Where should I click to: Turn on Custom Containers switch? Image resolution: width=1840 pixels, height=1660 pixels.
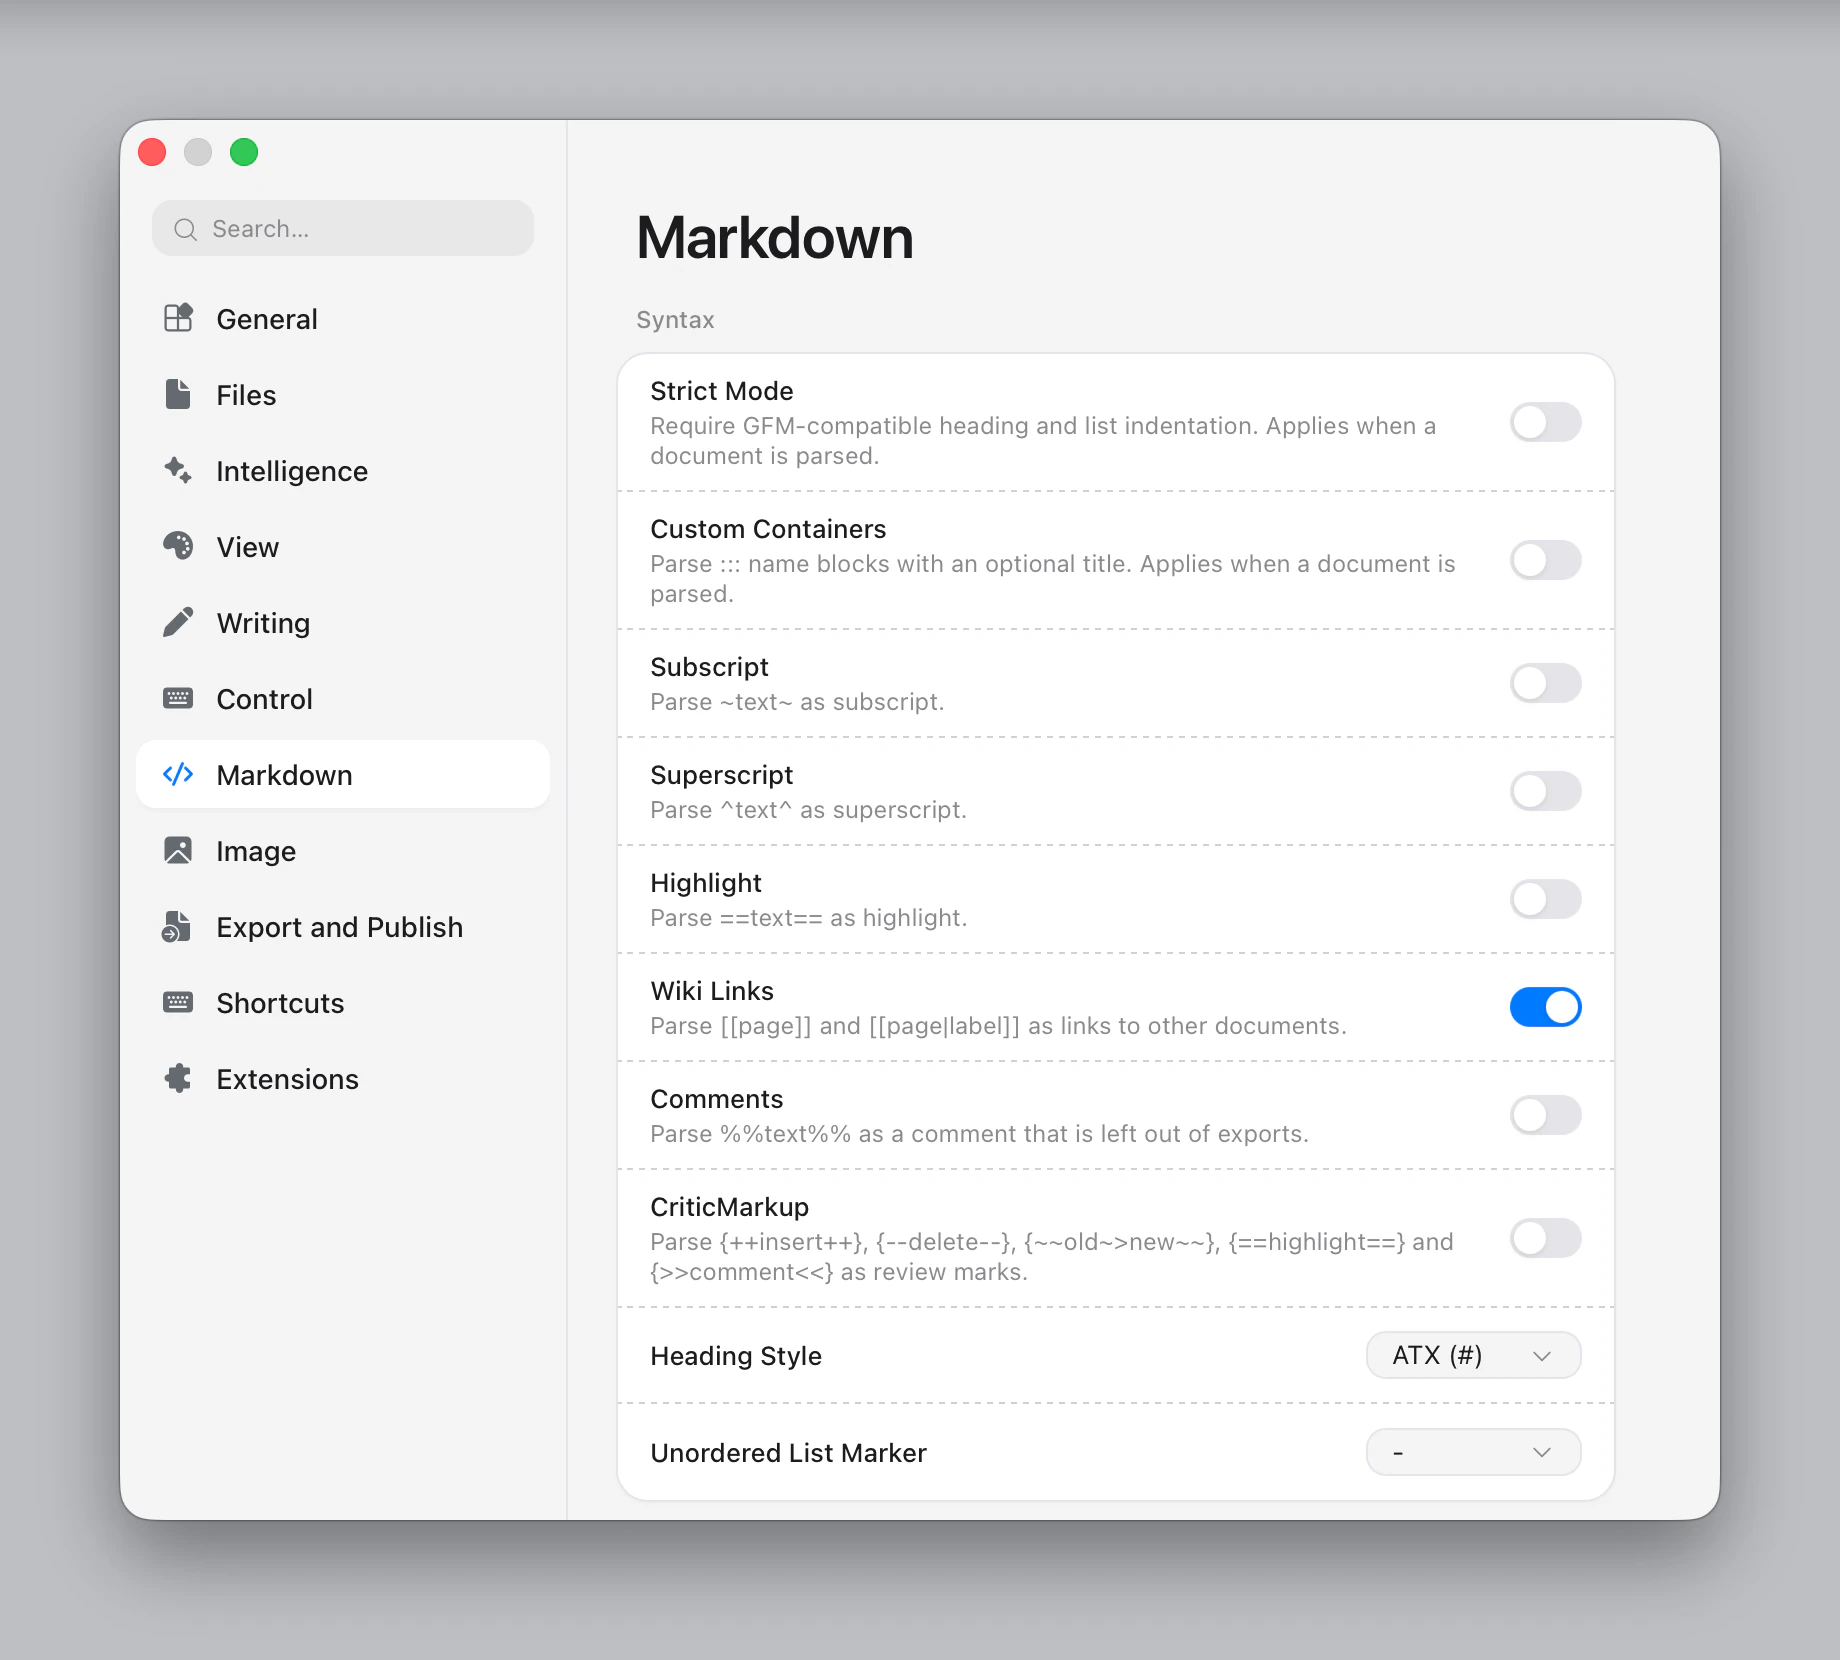coord(1545,560)
